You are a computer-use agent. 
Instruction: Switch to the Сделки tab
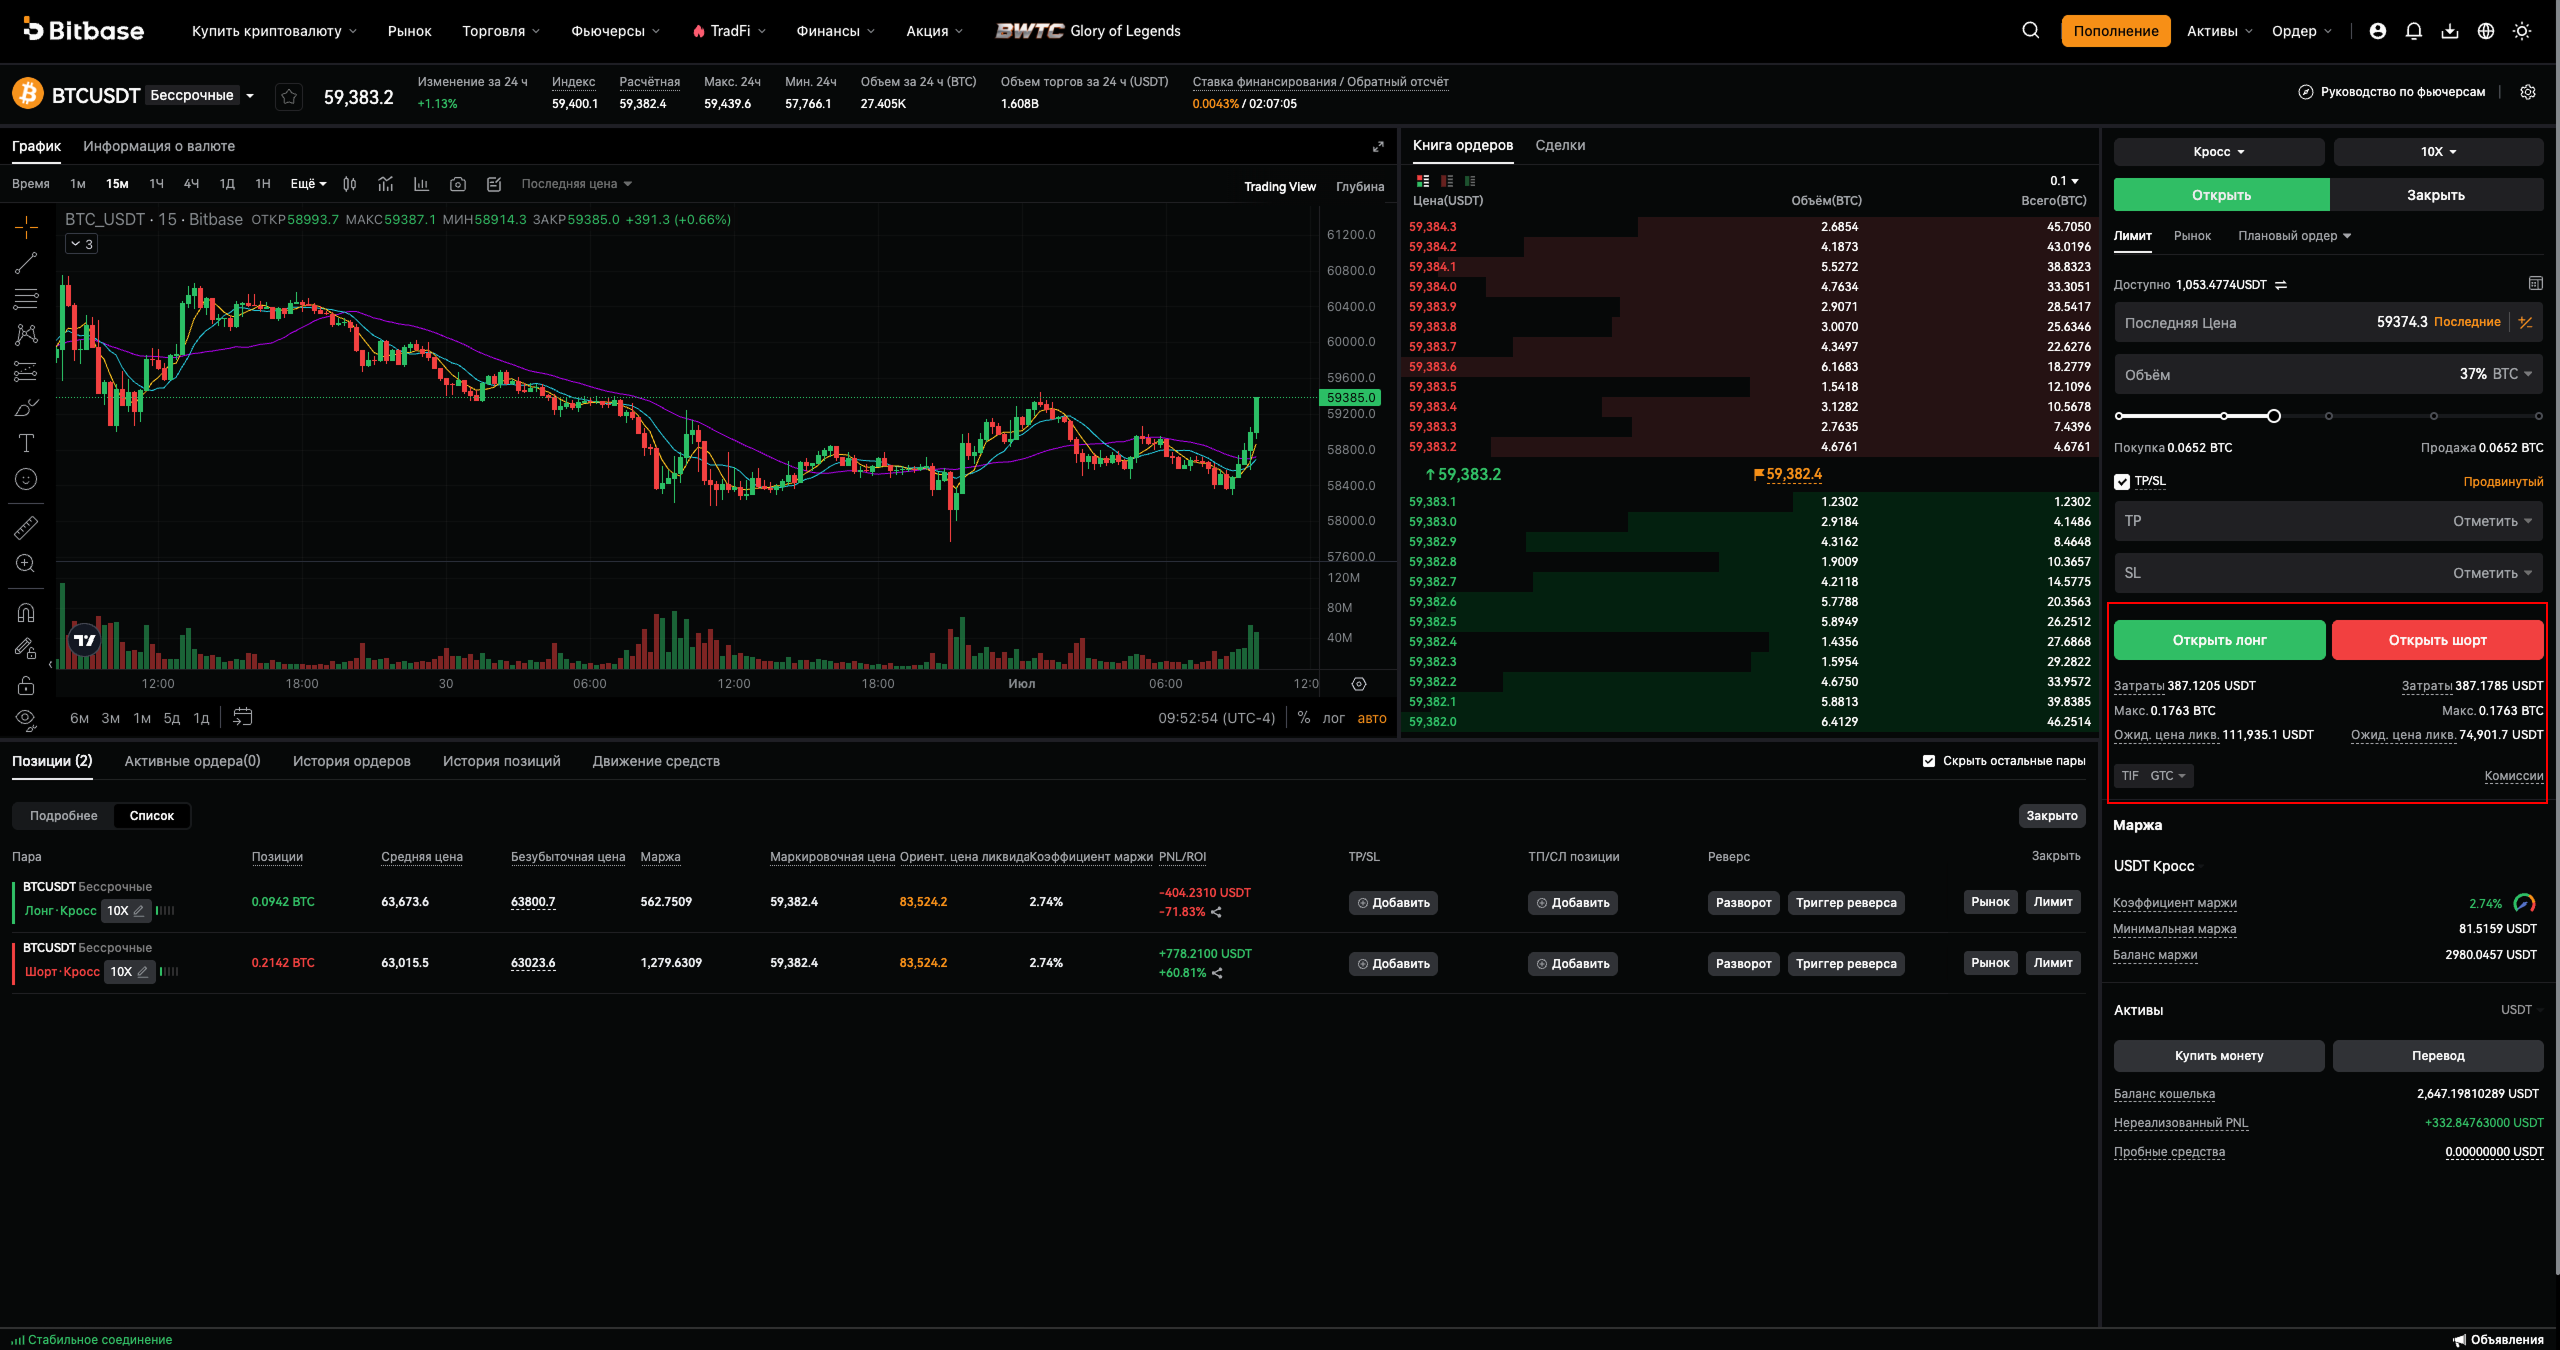coord(1560,146)
